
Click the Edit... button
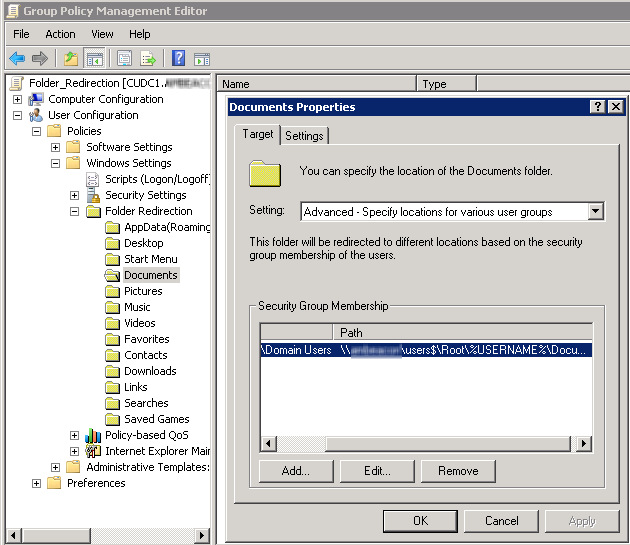377,471
